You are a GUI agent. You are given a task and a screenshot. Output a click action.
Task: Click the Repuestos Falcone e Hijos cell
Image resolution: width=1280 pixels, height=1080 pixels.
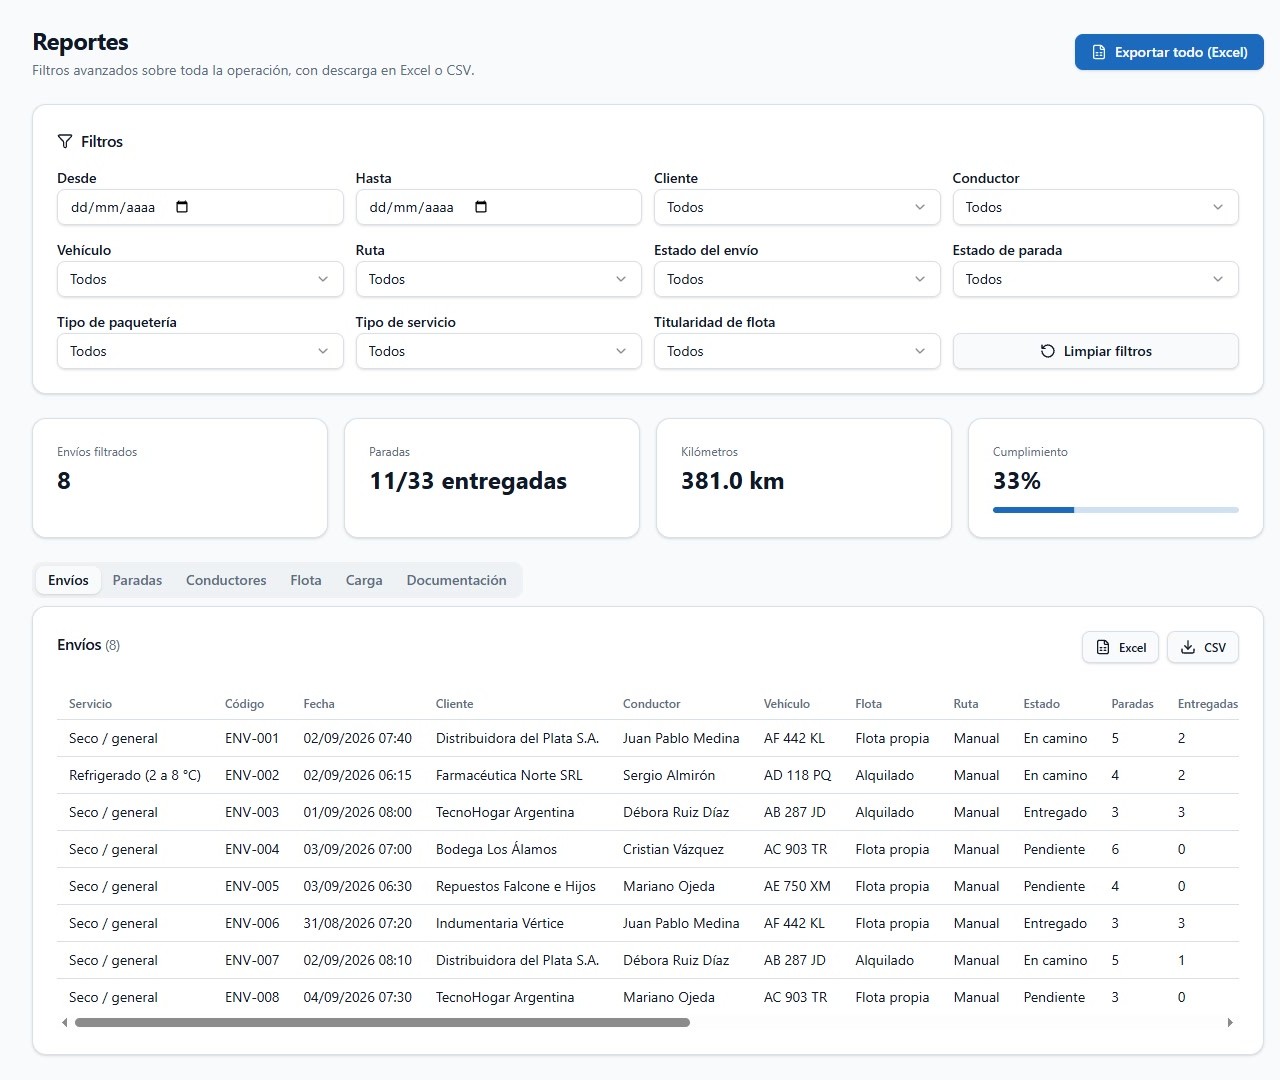516,886
